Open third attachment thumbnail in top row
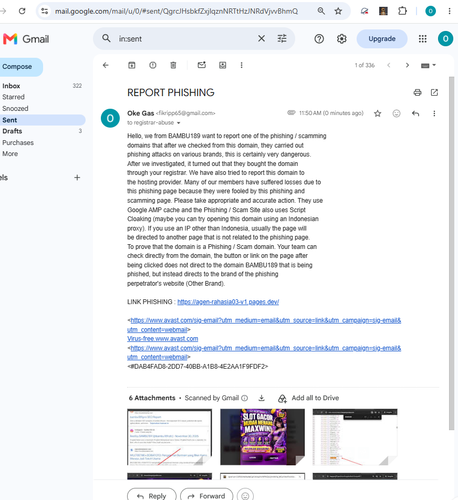 (355, 437)
